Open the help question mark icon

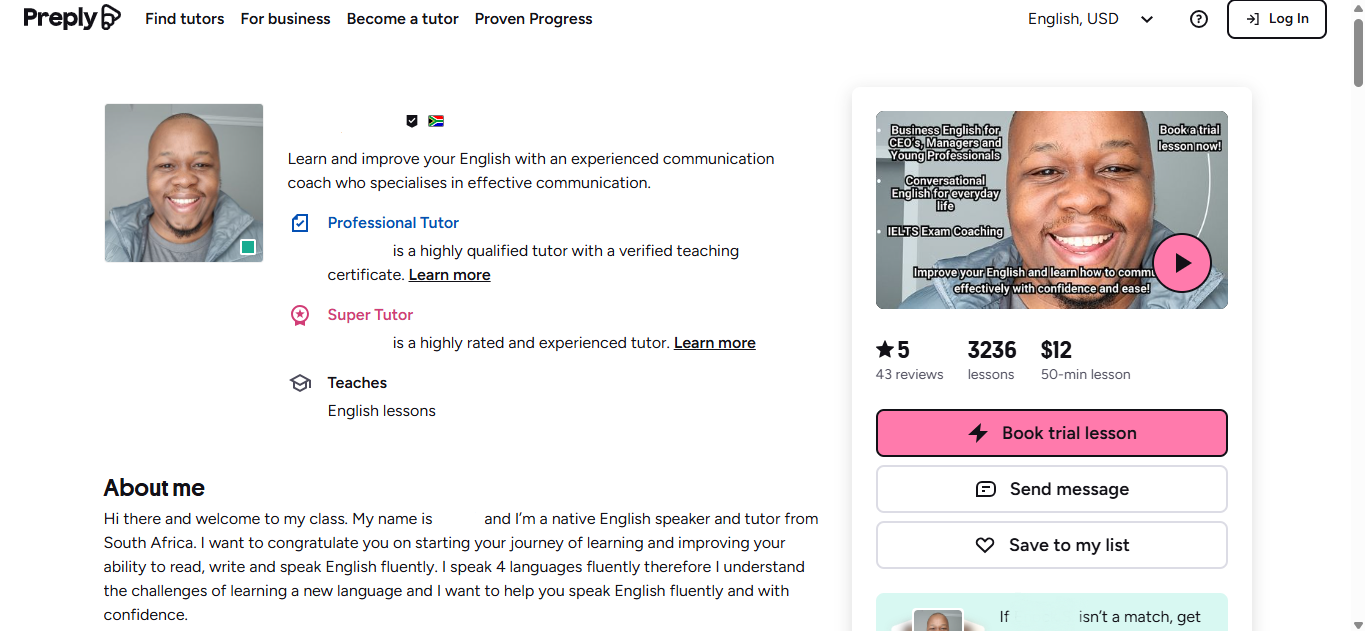click(1198, 19)
